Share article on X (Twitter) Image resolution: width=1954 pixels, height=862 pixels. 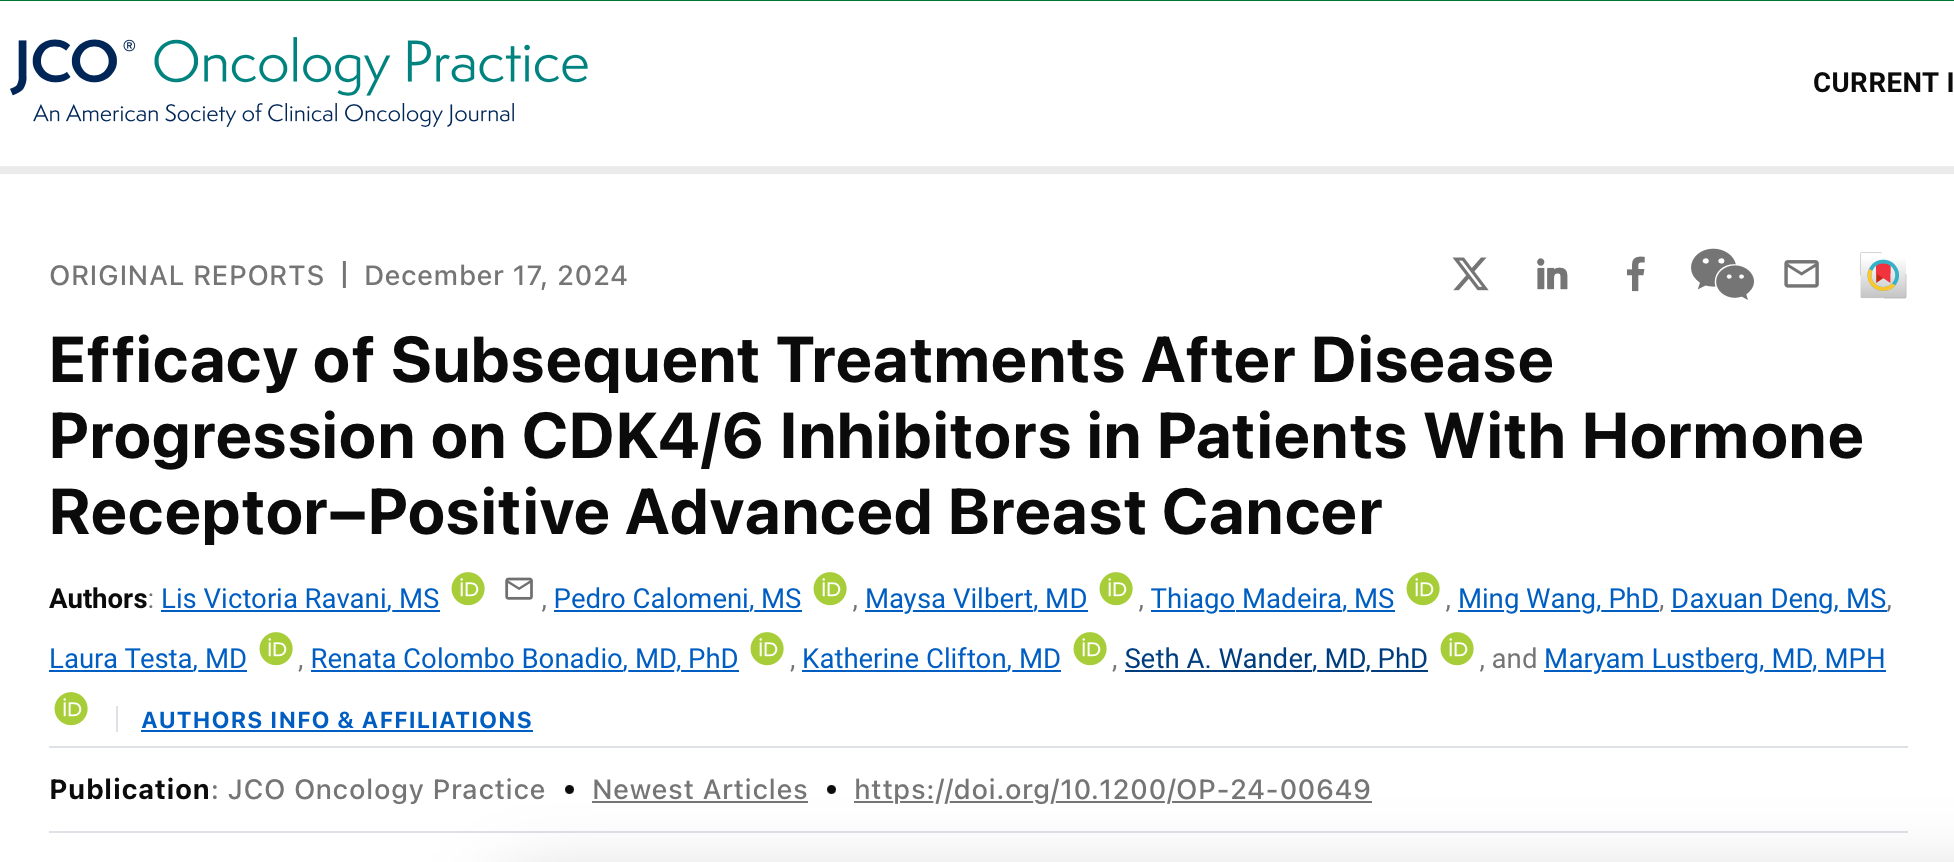(x=1470, y=274)
